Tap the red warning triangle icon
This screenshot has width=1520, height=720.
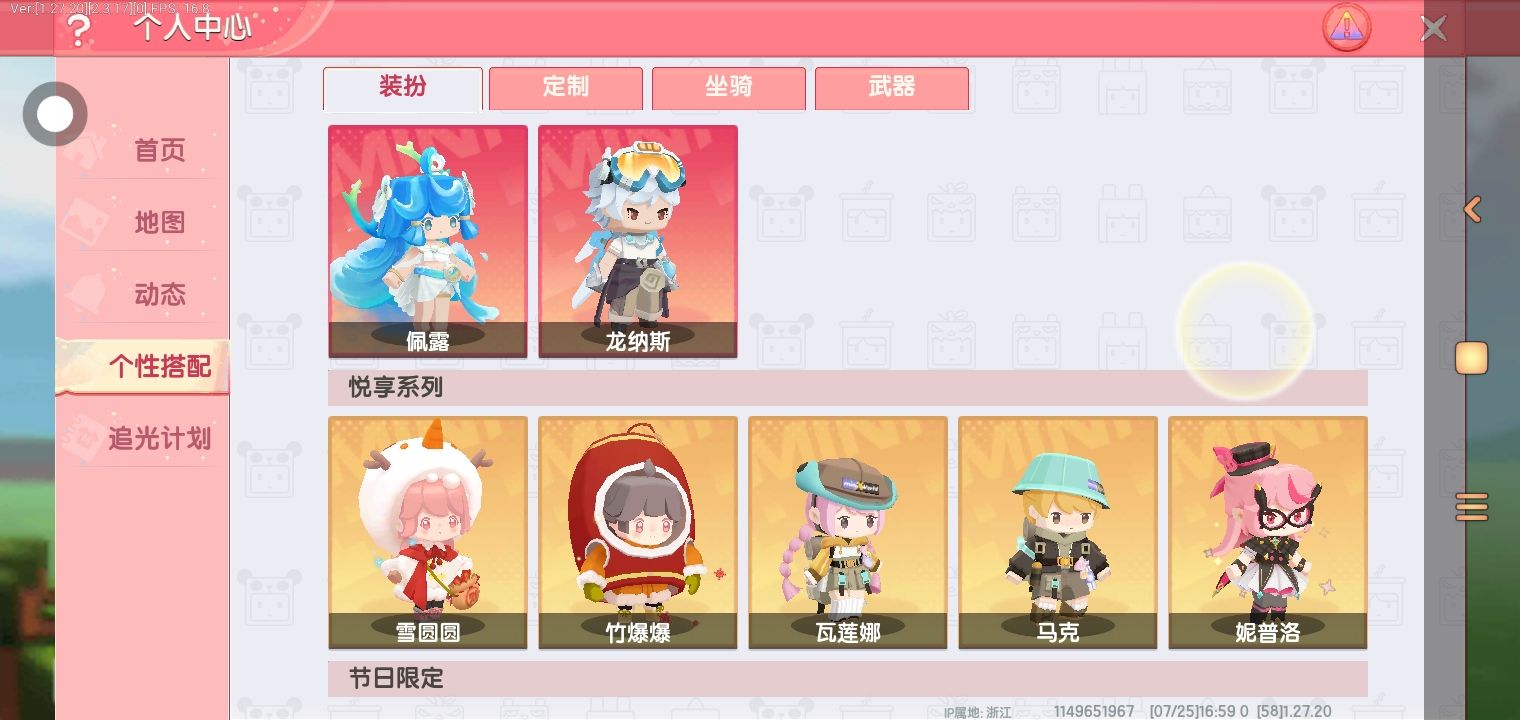pos(1346,27)
